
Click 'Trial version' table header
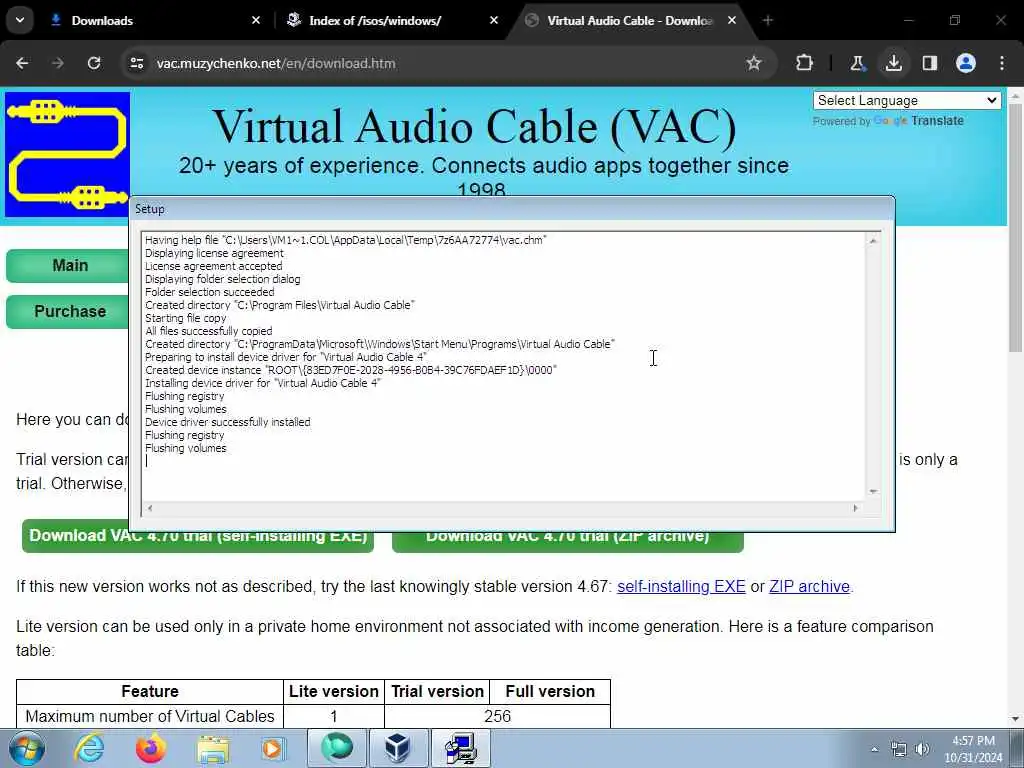[437, 692]
